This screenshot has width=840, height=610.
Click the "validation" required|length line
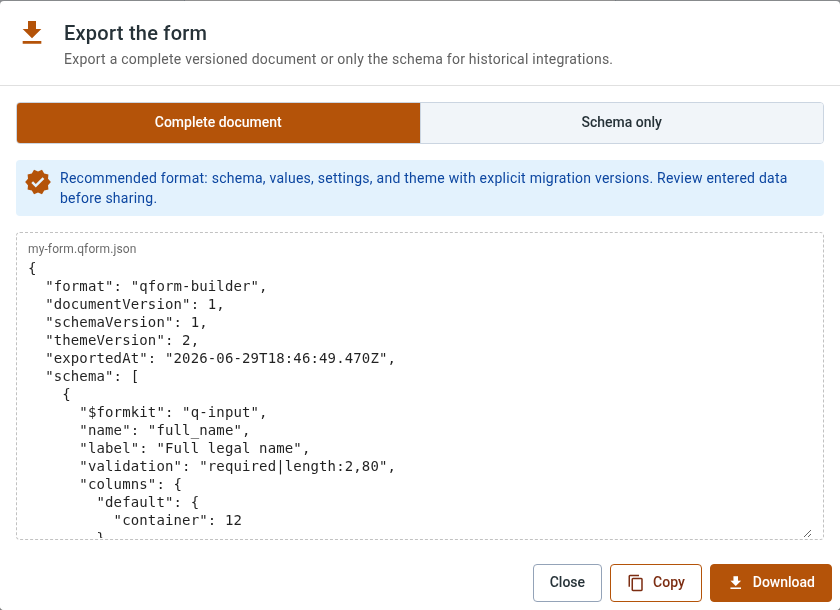pos(238,466)
